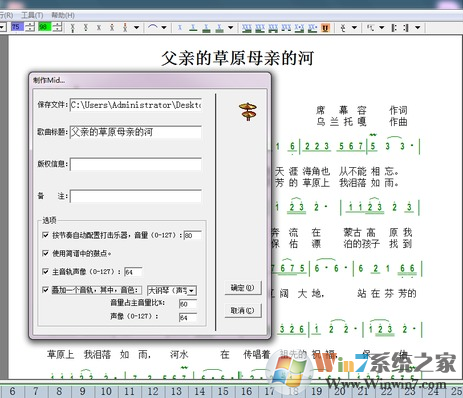Click the 制作Mid... dialog title bar
Image resolution: width=463 pixels, height=398 pixels.
[150, 80]
